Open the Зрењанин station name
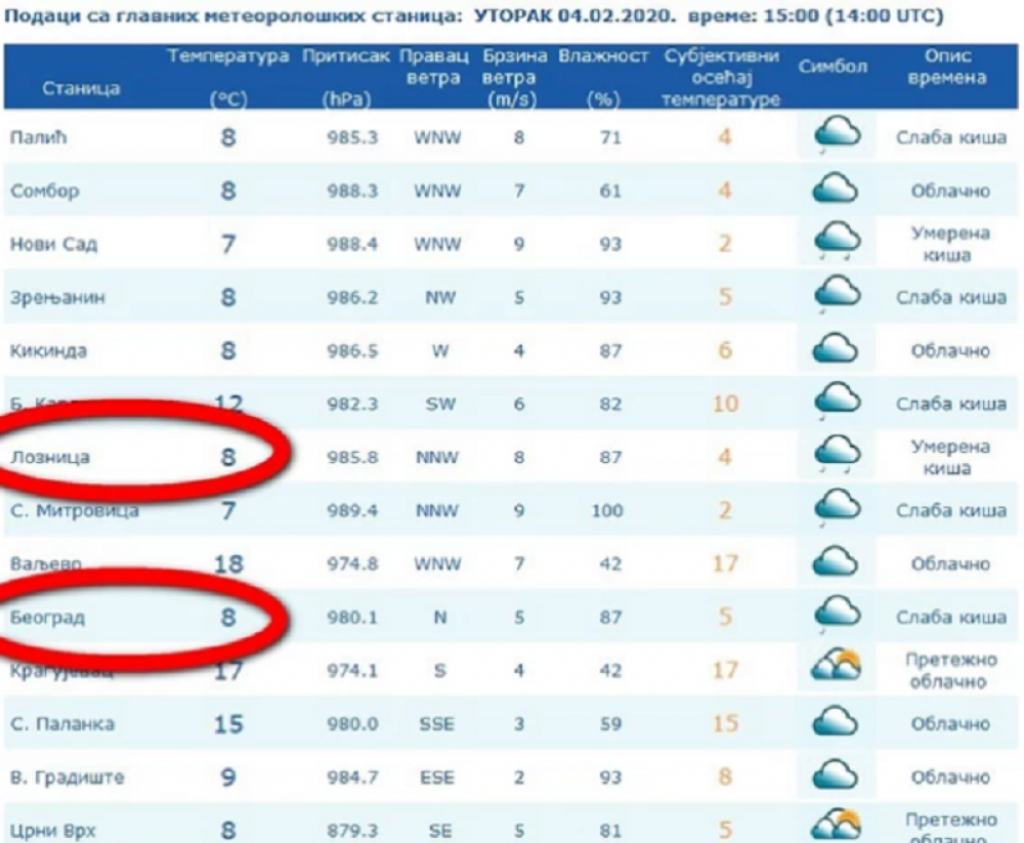 (x=57, y=297)
